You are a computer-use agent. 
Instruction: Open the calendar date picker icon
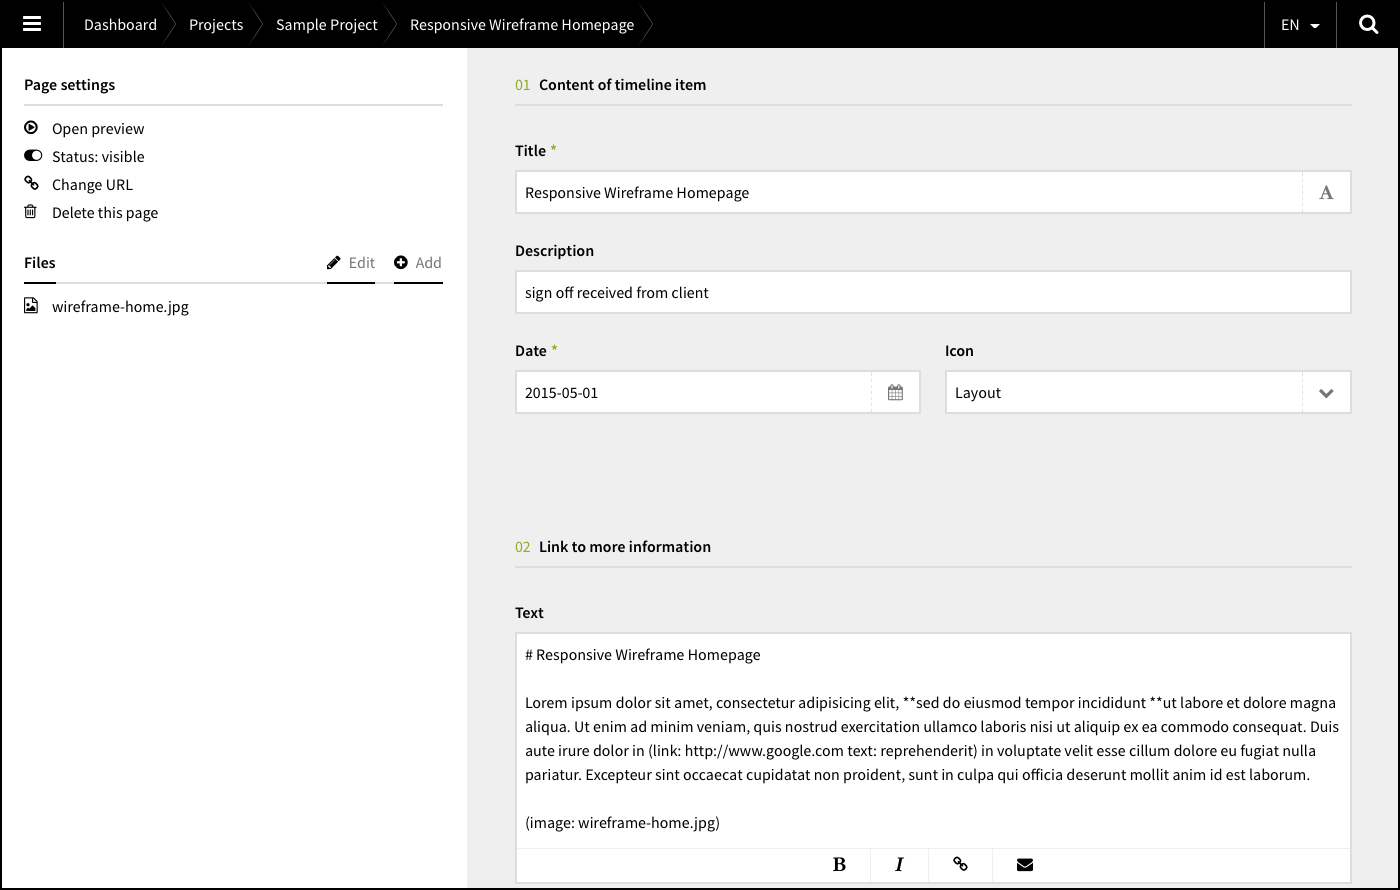[895, 393]
